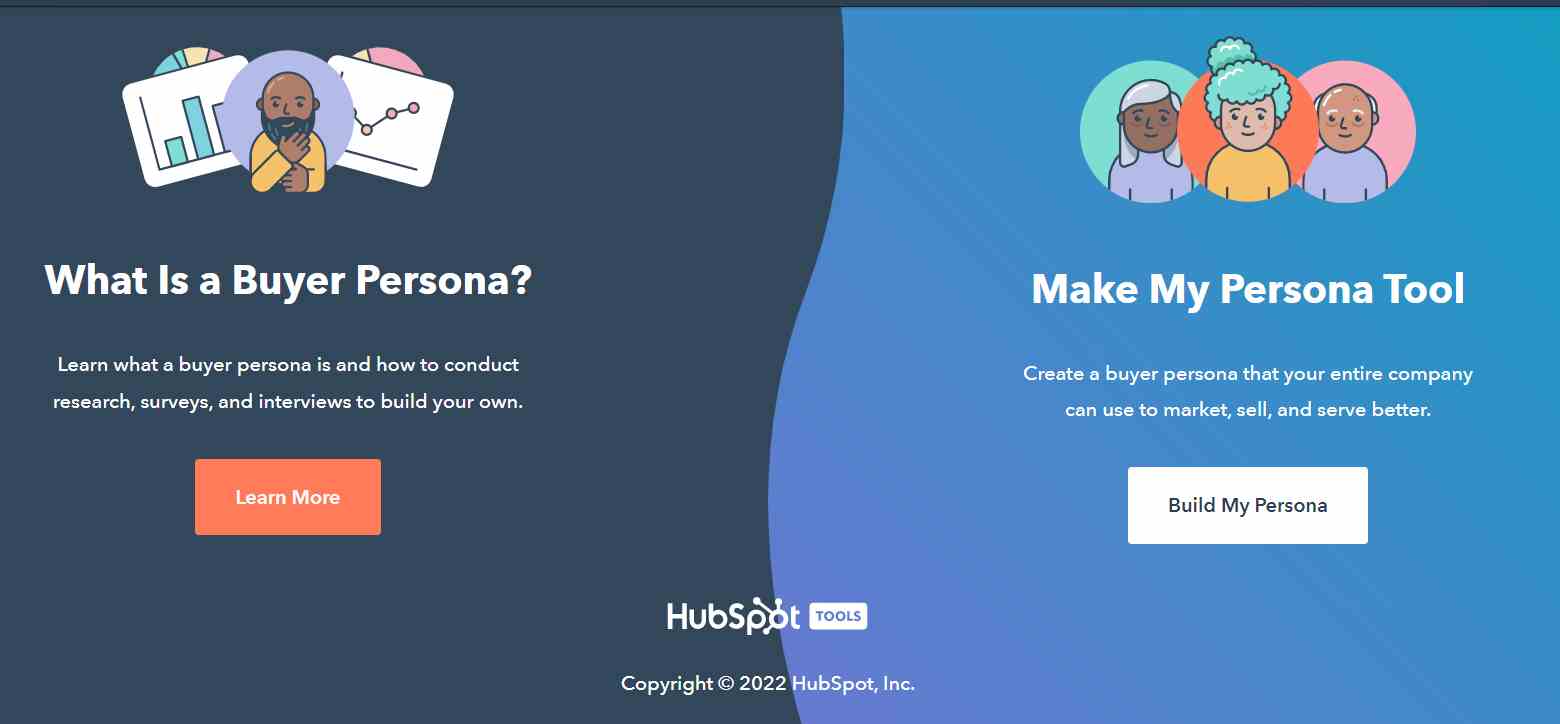Click the Learn More button
This screenshot has height=724, width=1560.
coord(288,497)
